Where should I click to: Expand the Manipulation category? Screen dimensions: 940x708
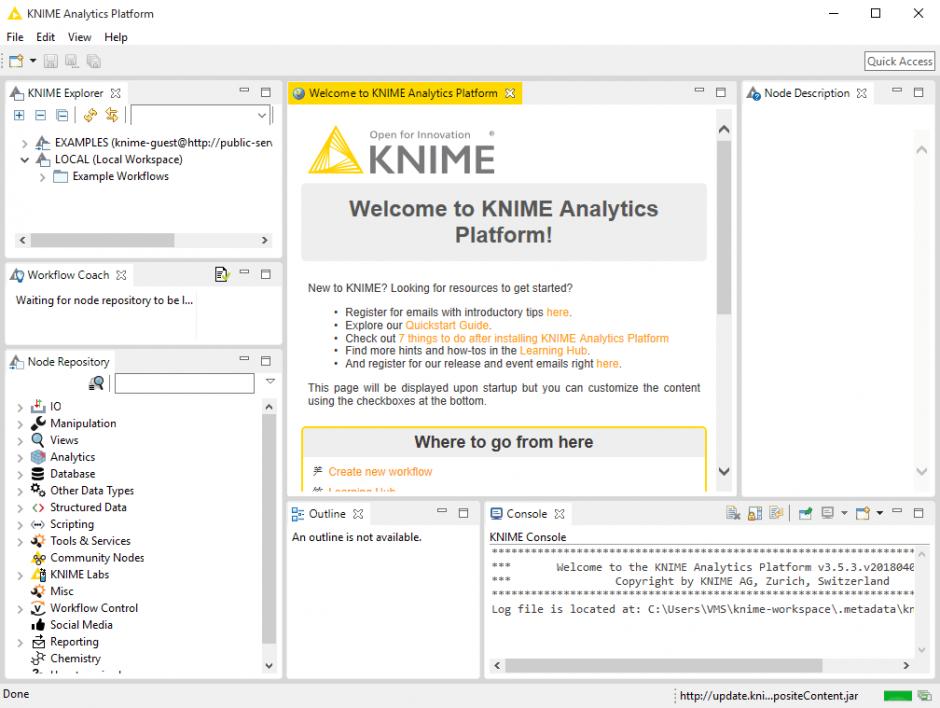click(20, 424)
